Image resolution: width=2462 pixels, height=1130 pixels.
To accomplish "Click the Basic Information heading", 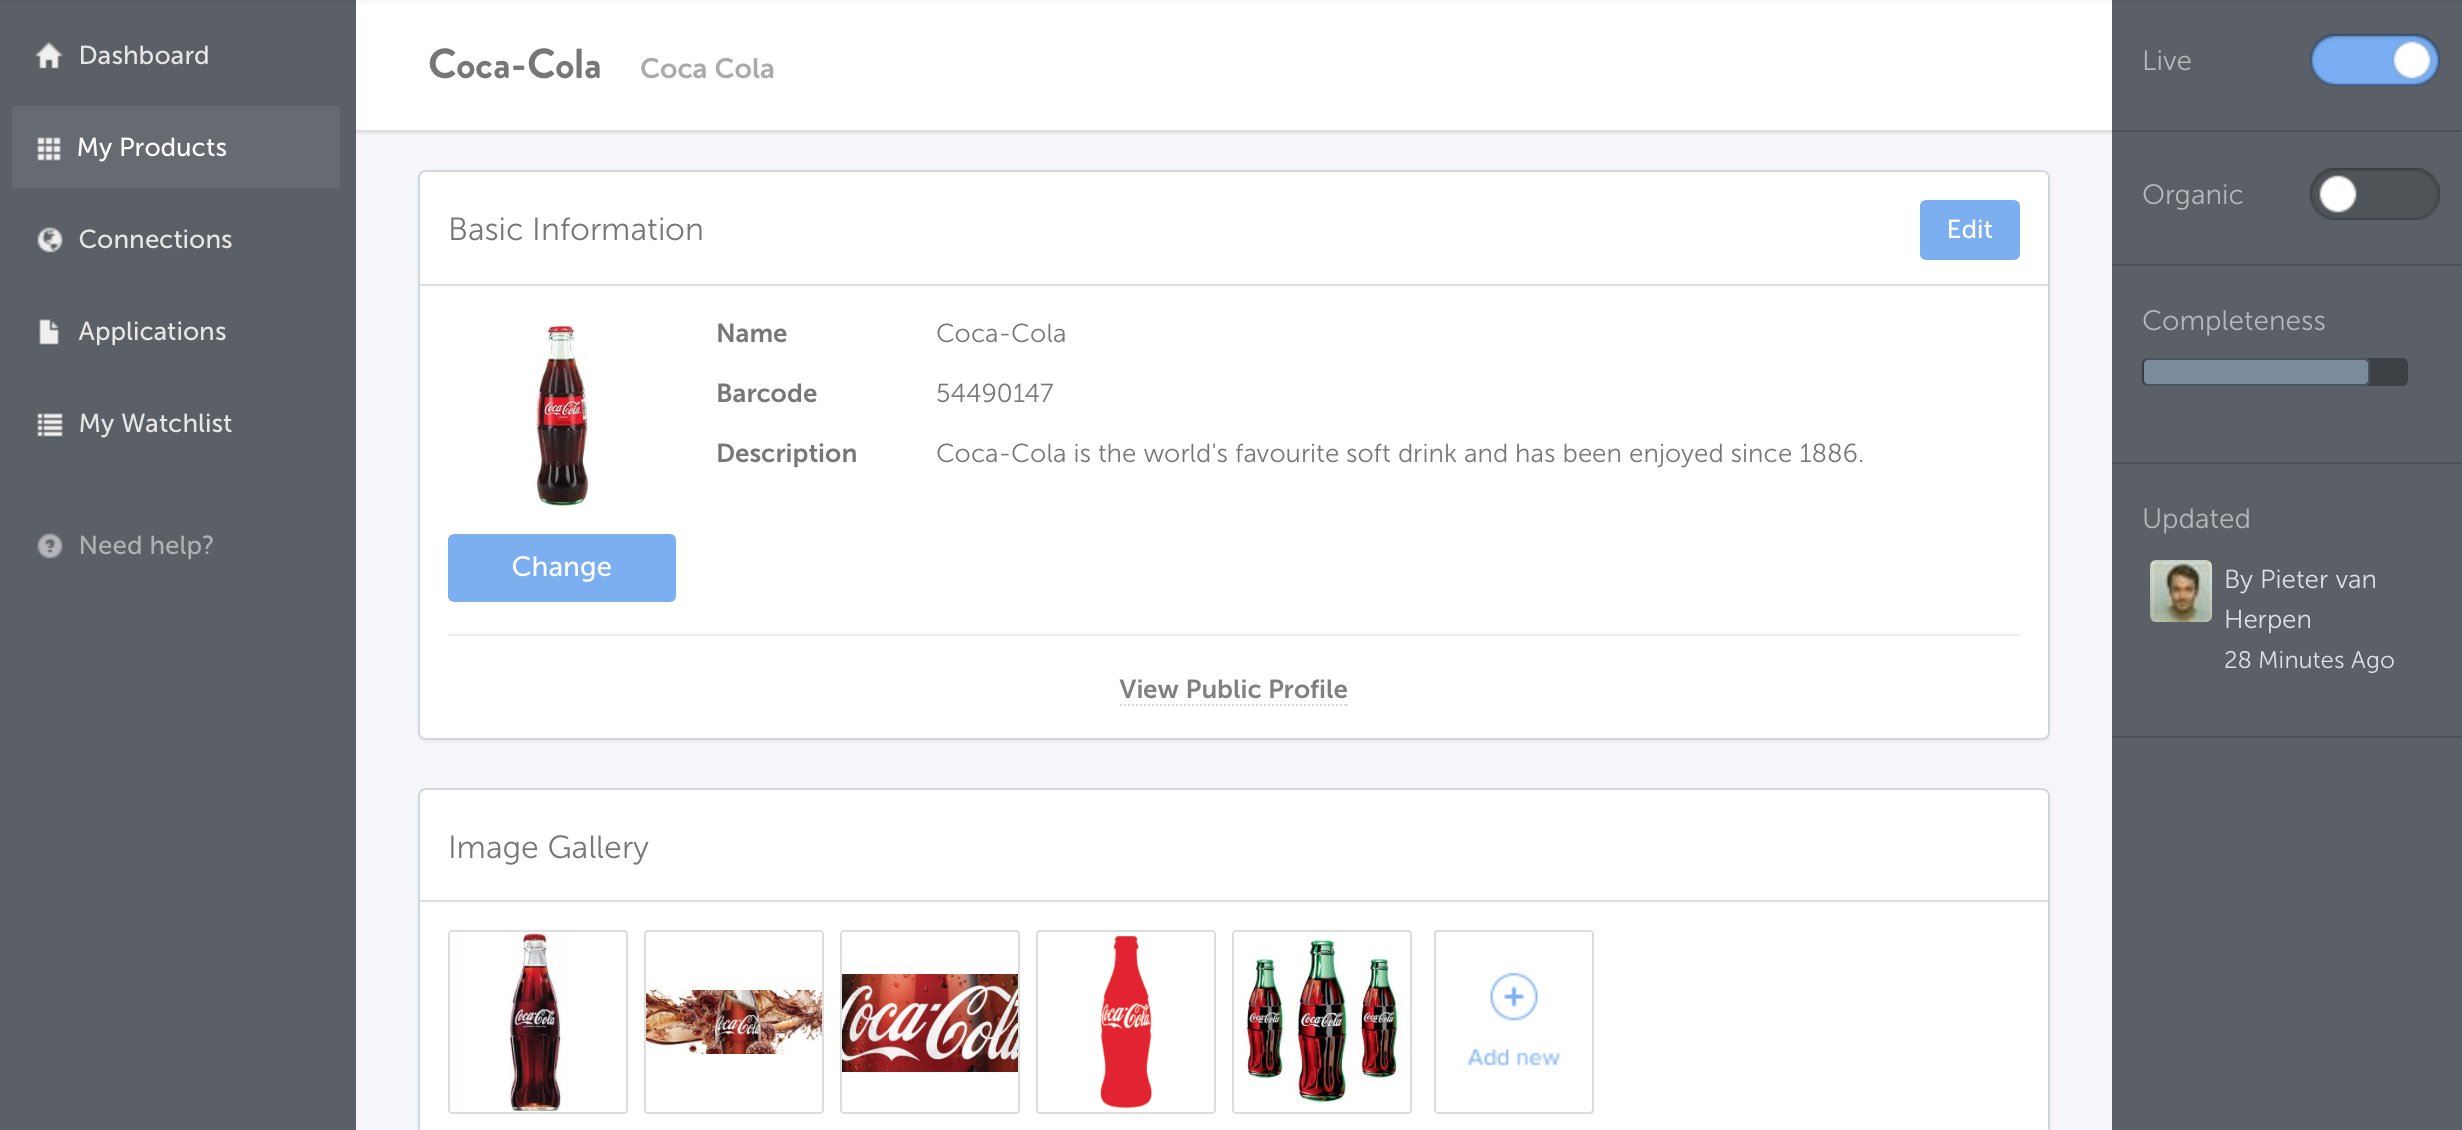I will click(x=576, y=230).
